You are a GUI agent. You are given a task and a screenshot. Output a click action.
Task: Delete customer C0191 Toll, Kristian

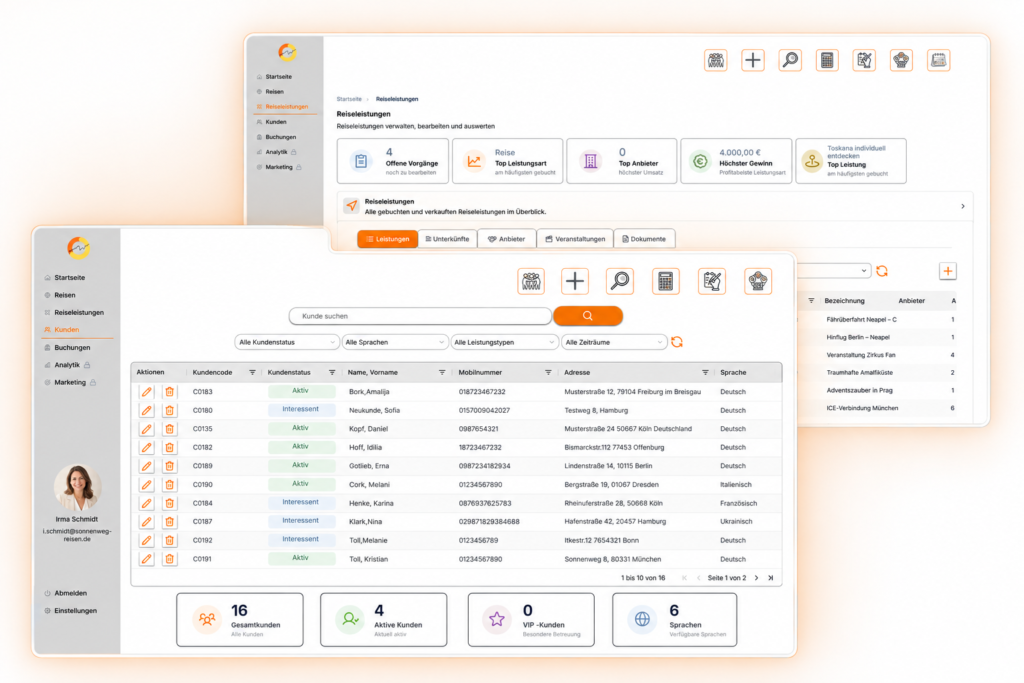[x=169, y=559]
